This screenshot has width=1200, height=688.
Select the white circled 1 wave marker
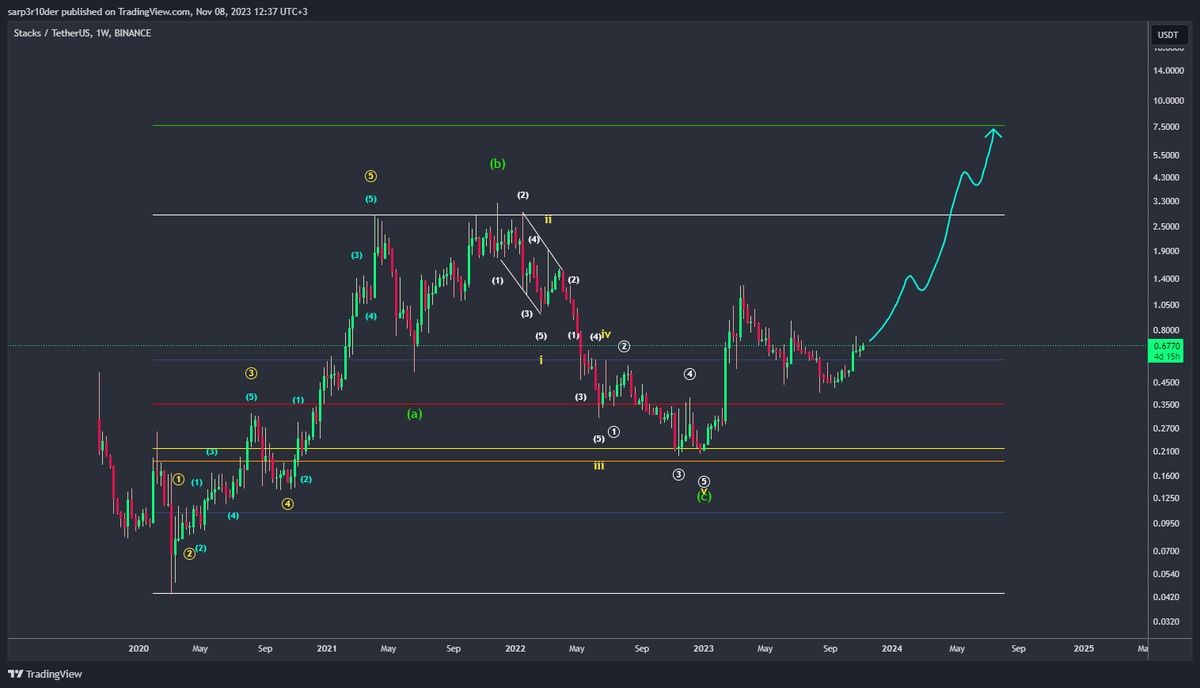(613, 431)
